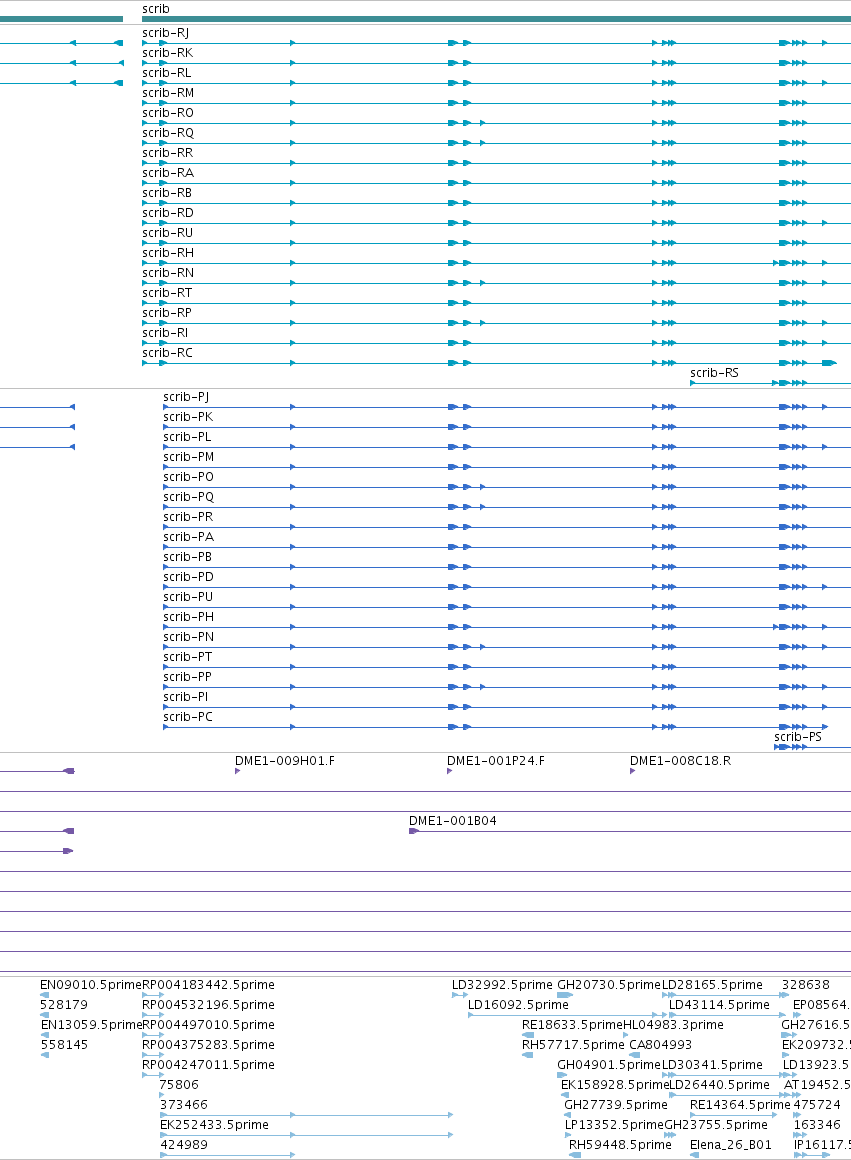Click the scrib-PT protein label

coord(187,656)
